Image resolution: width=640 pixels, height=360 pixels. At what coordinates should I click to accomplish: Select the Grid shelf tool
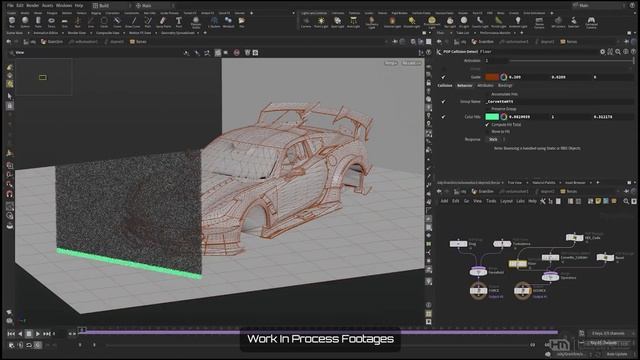pyautogui.click(x=64, y=22)
